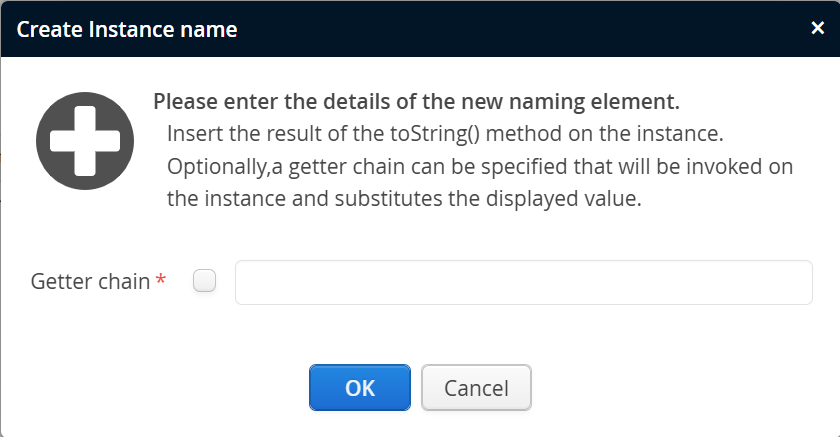Image resolution: width=840 pixels, height=437 pixels.
Task: Click the 'Optionally,a getter chain' sentence line
Action: click(480, 166)
